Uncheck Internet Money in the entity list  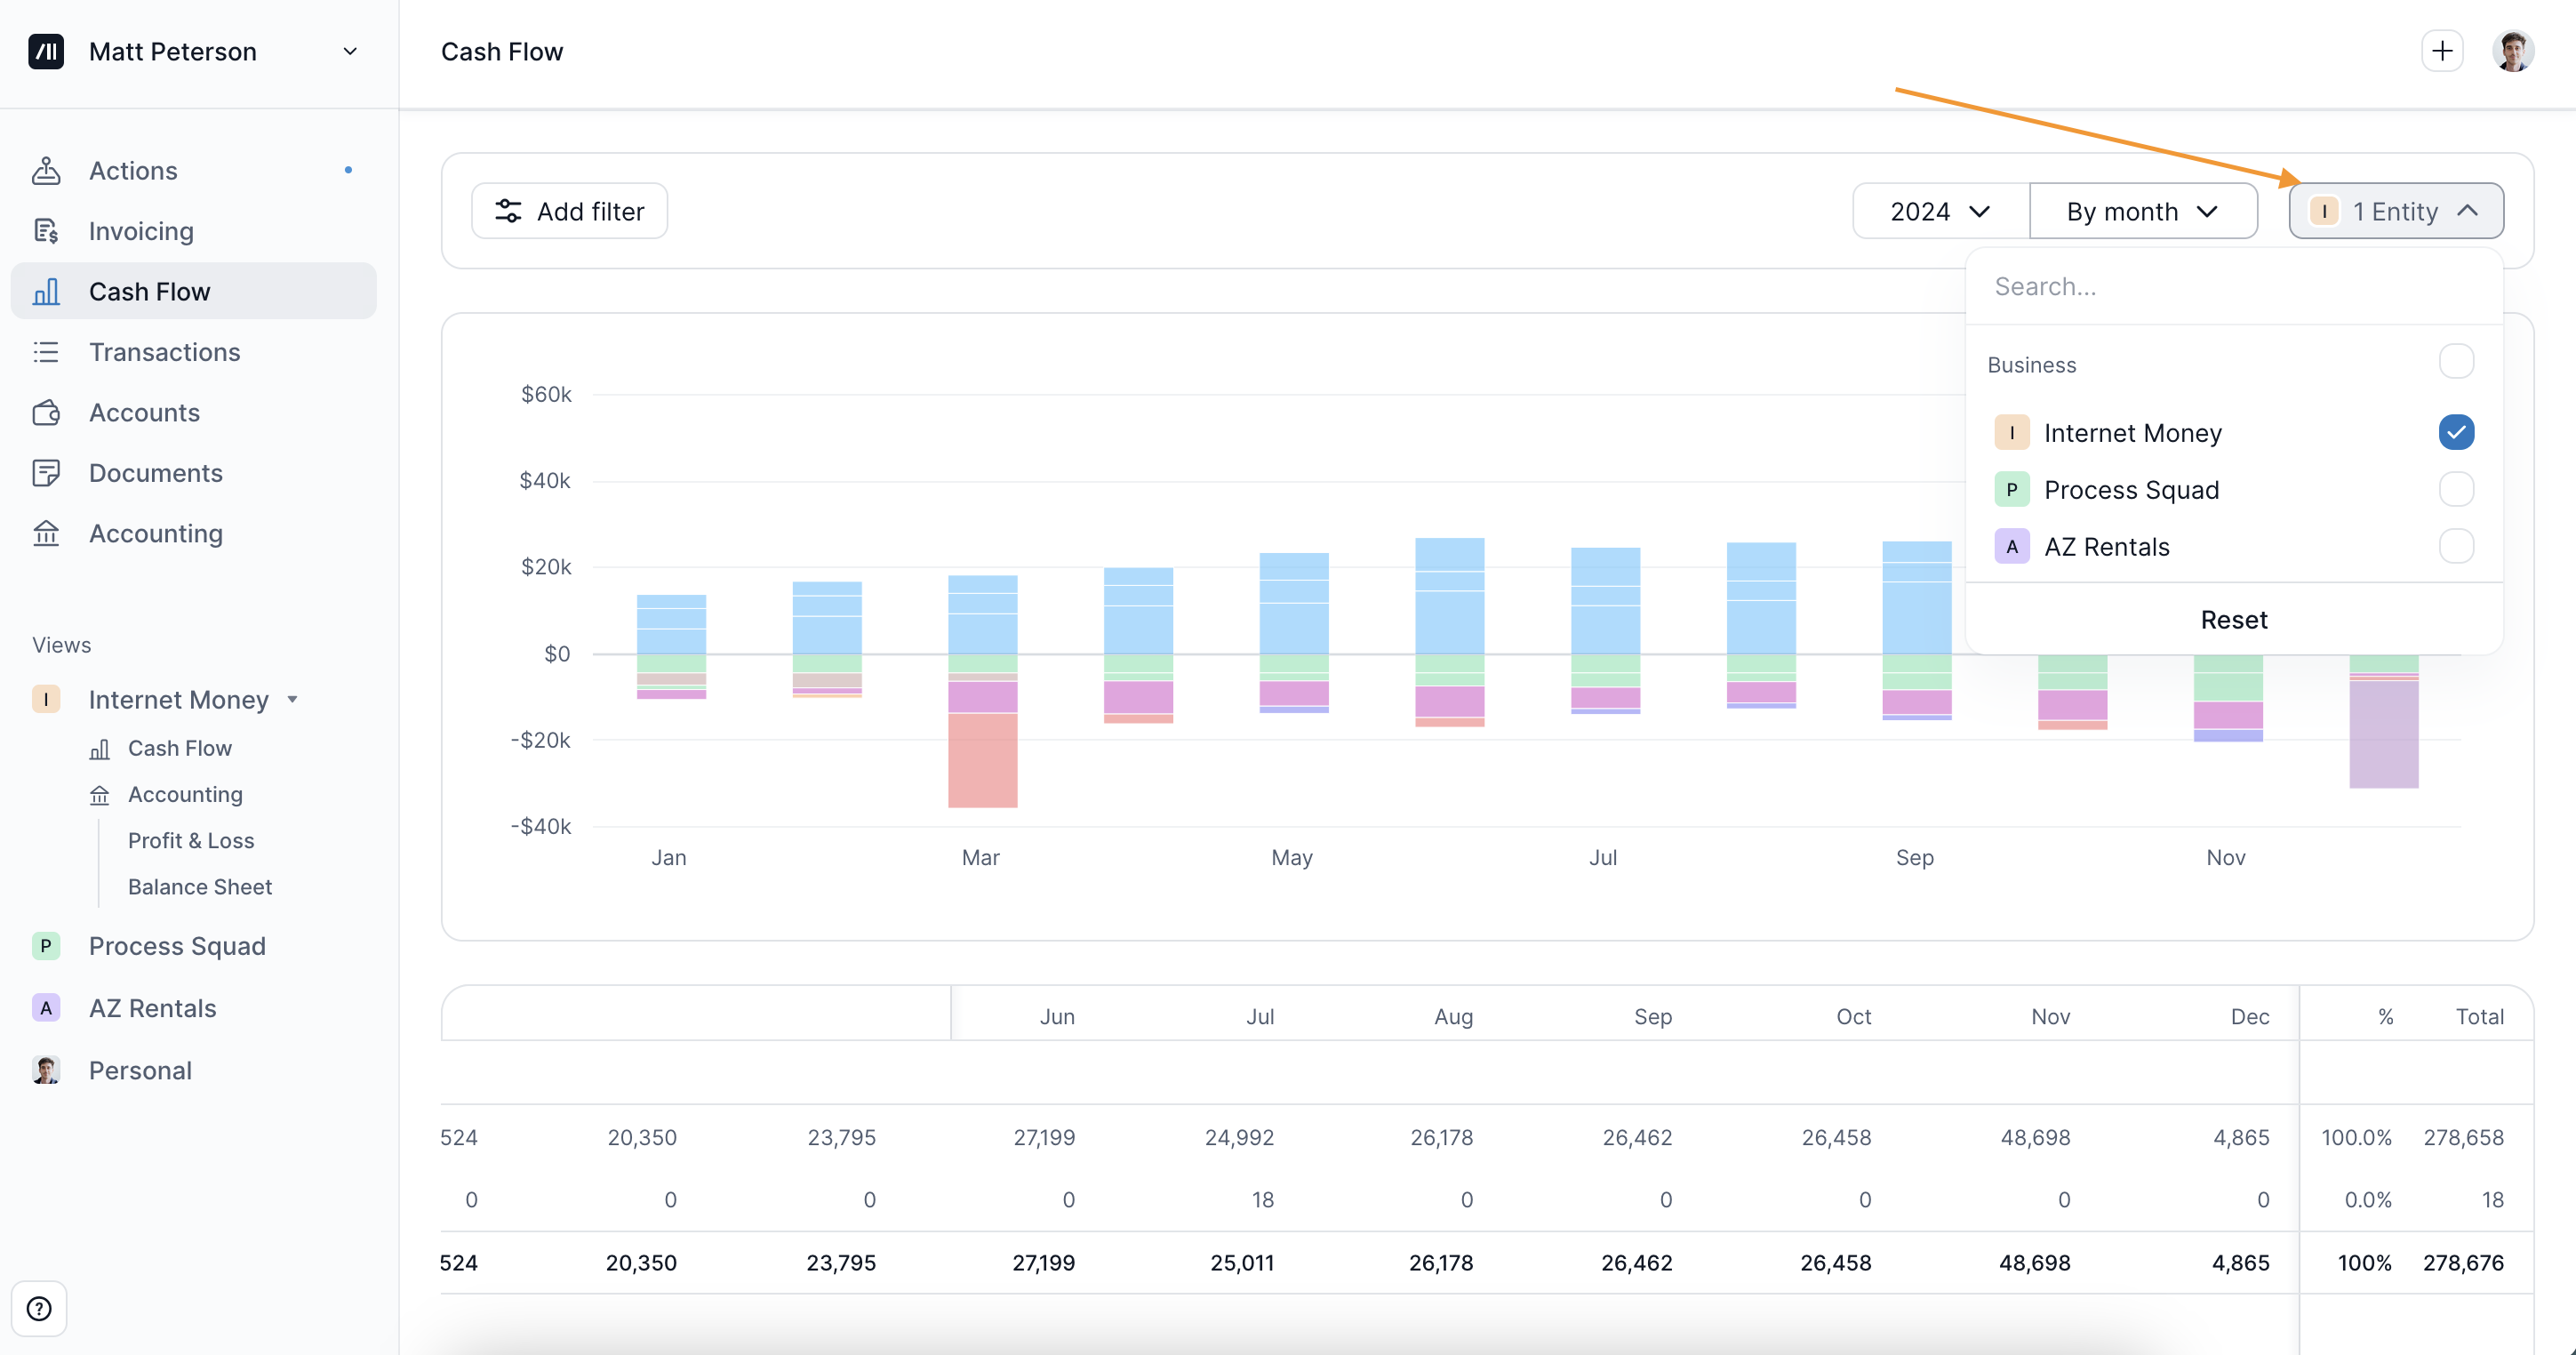tap(2457, 432)
